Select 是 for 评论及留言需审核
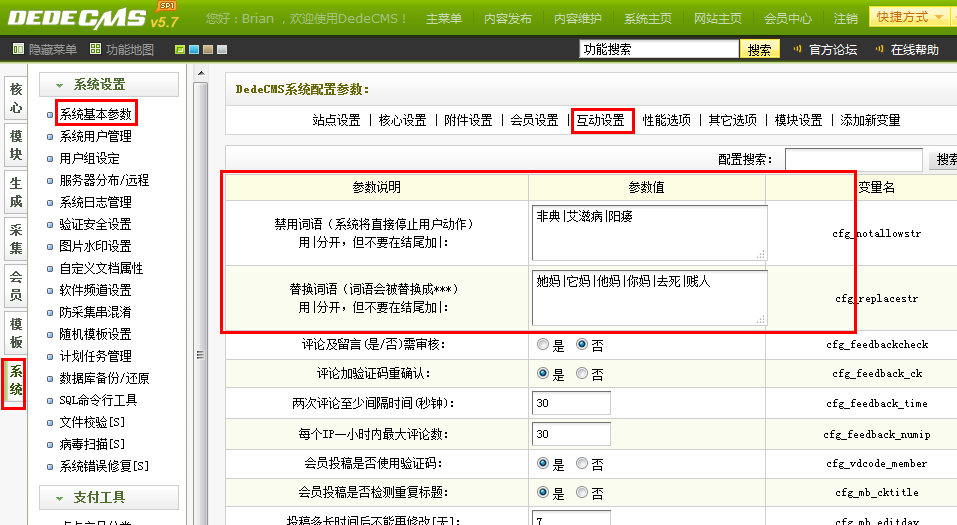This screenshot has height=525, width=957. [x=543, y=344]
